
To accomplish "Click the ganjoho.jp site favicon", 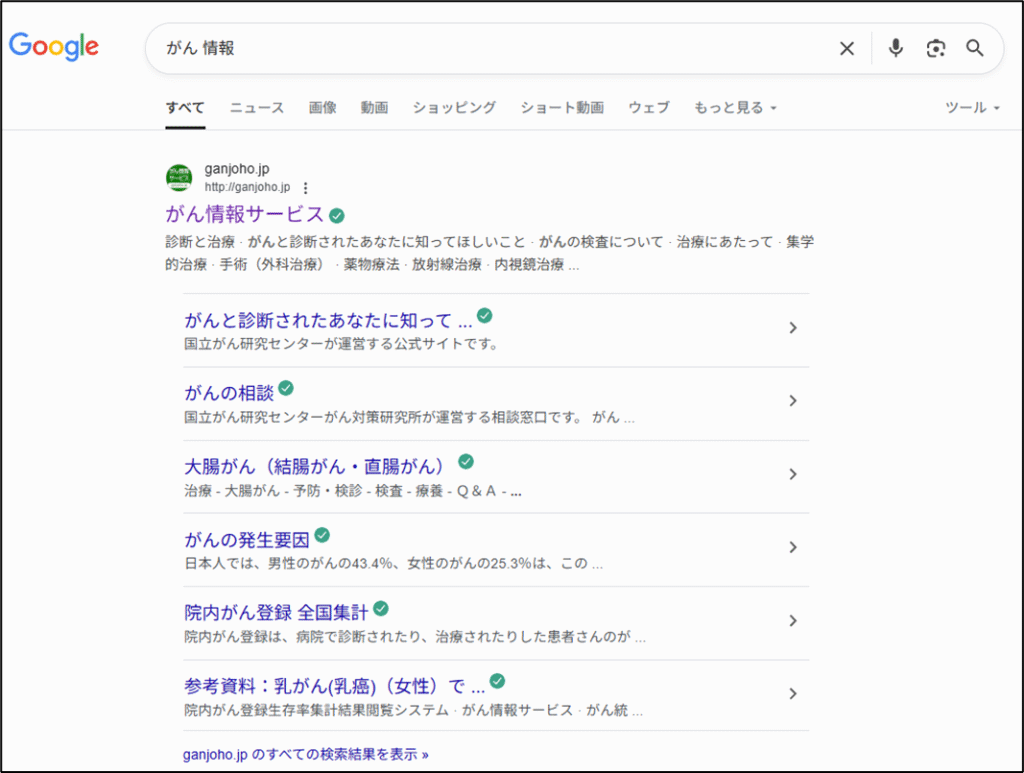I will [179, 178].
